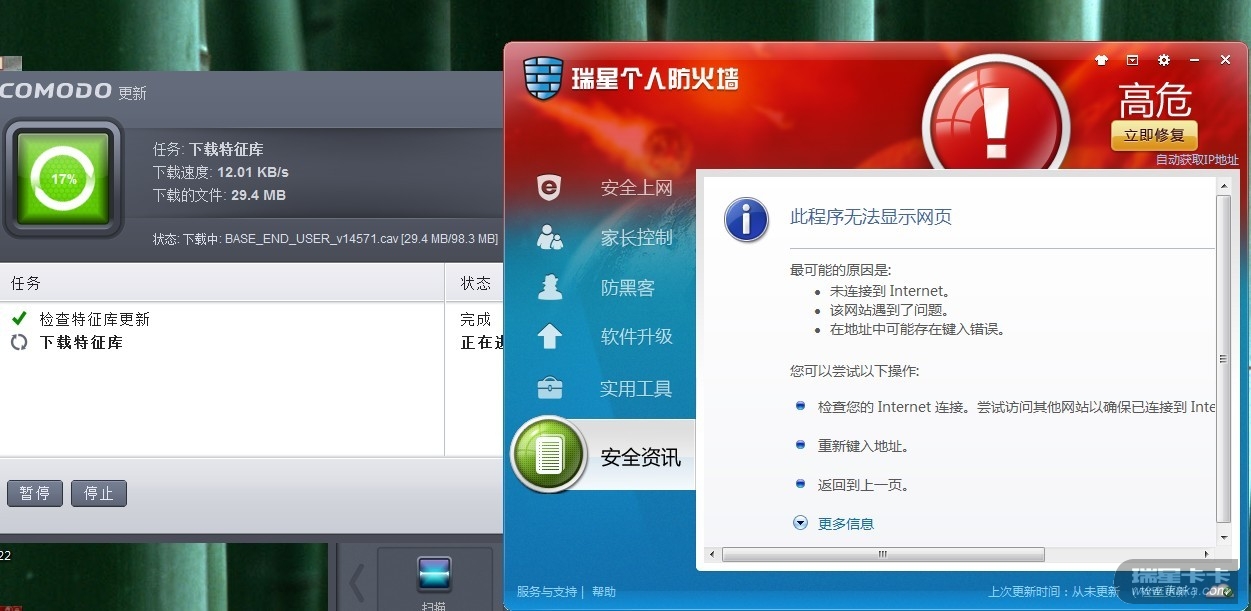Viewport: 1251px width, 611px height.
Task: Select the 安全资讯 tab
Action: (x=640, y=457)
